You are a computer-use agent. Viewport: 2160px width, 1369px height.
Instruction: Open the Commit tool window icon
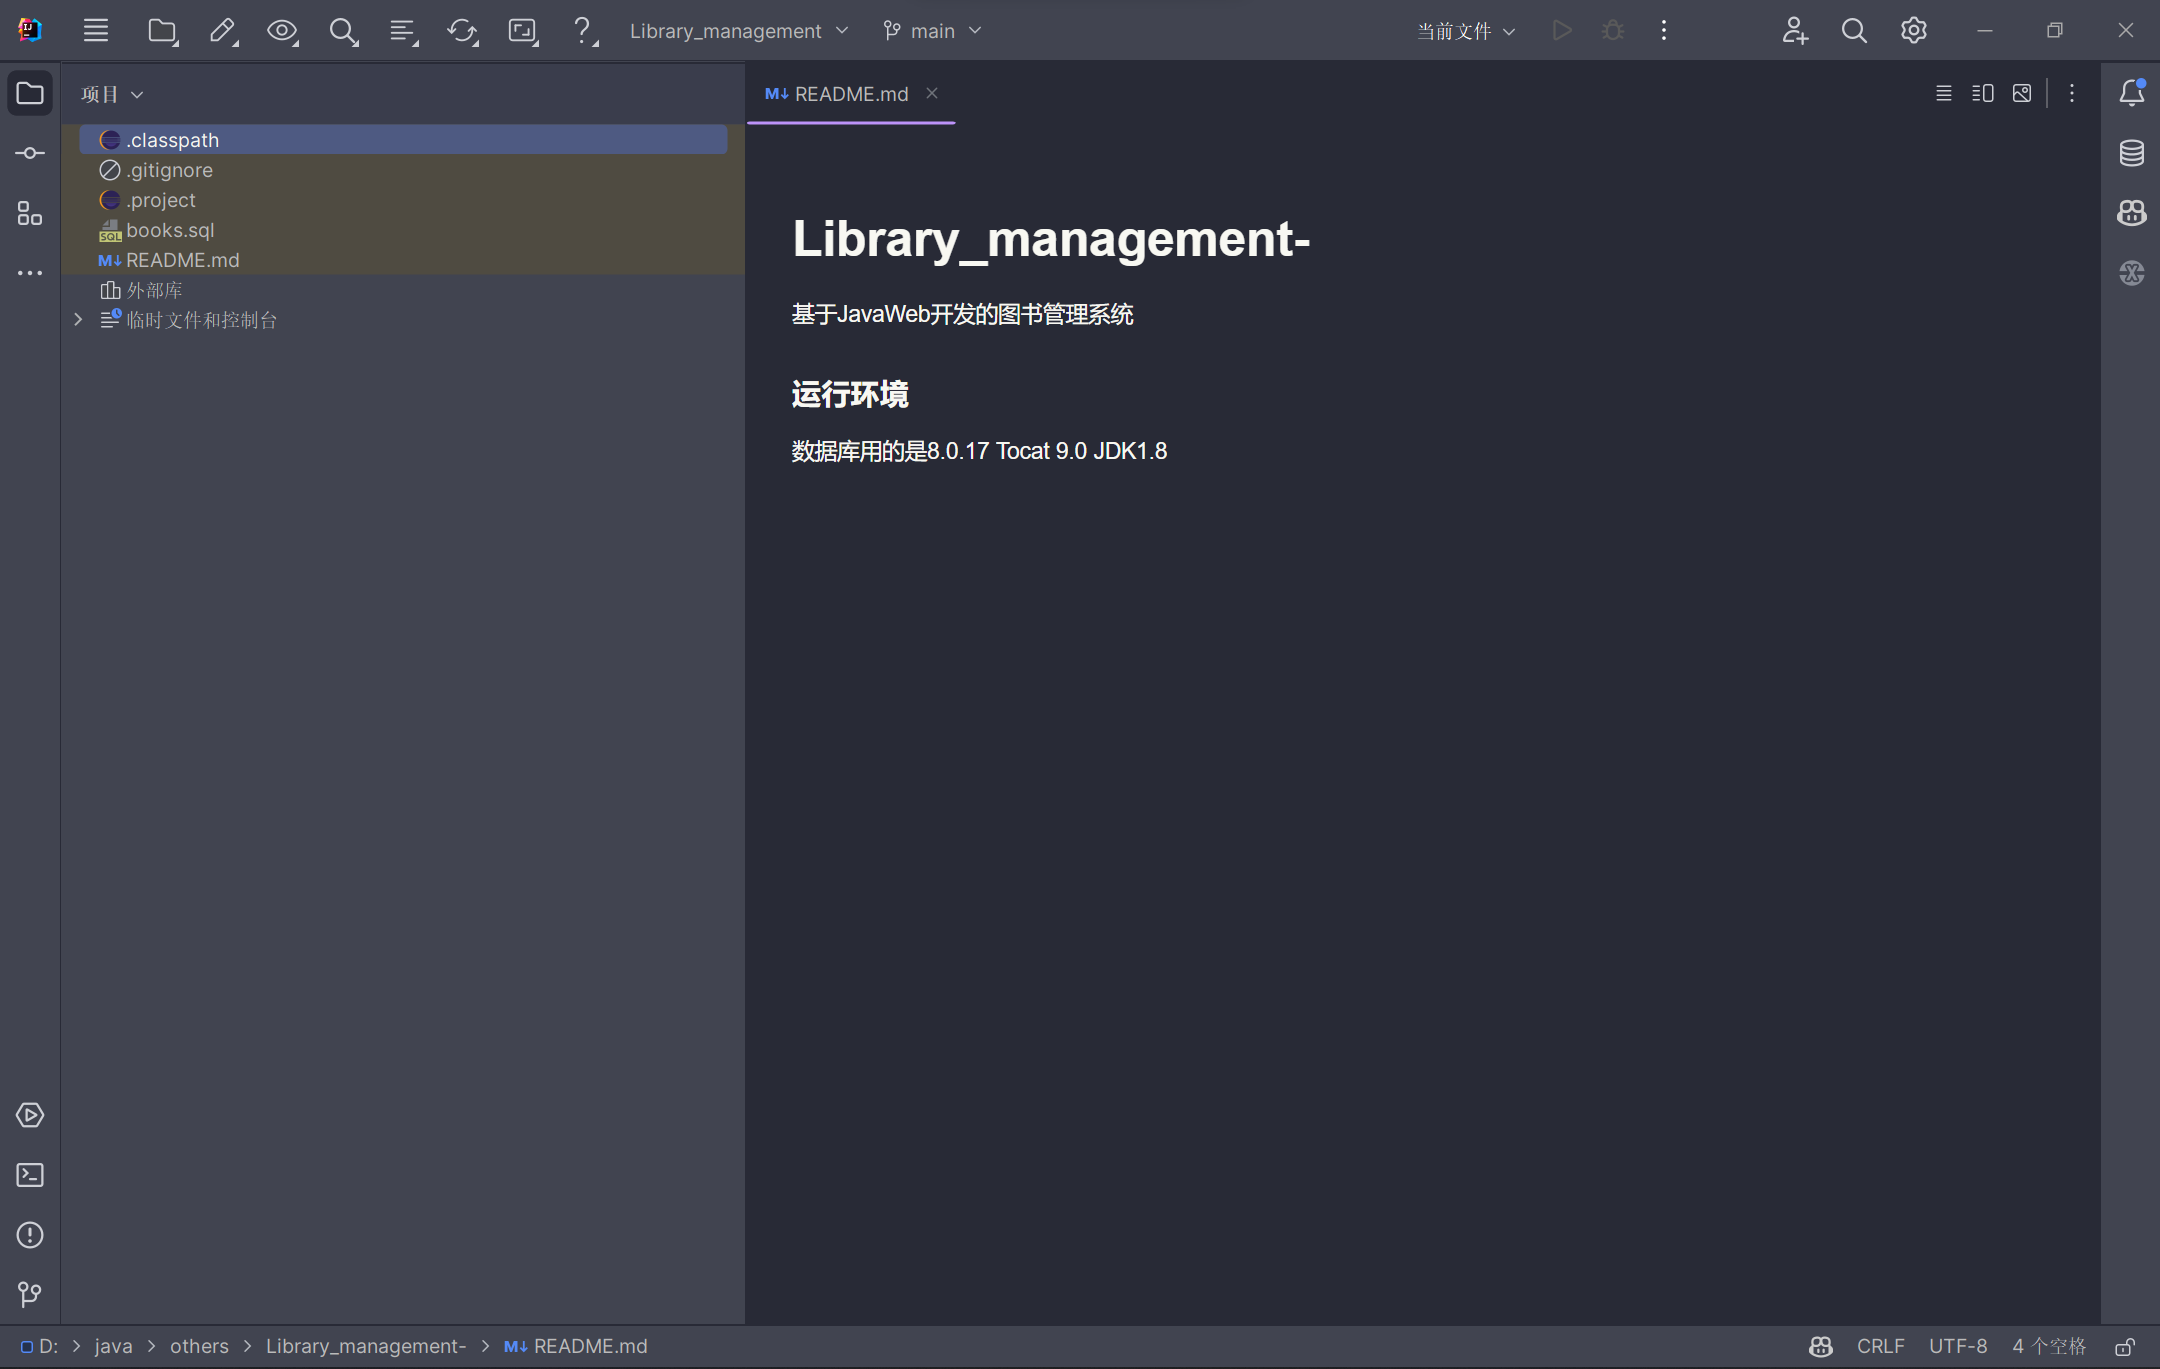[x=30, y=153]
